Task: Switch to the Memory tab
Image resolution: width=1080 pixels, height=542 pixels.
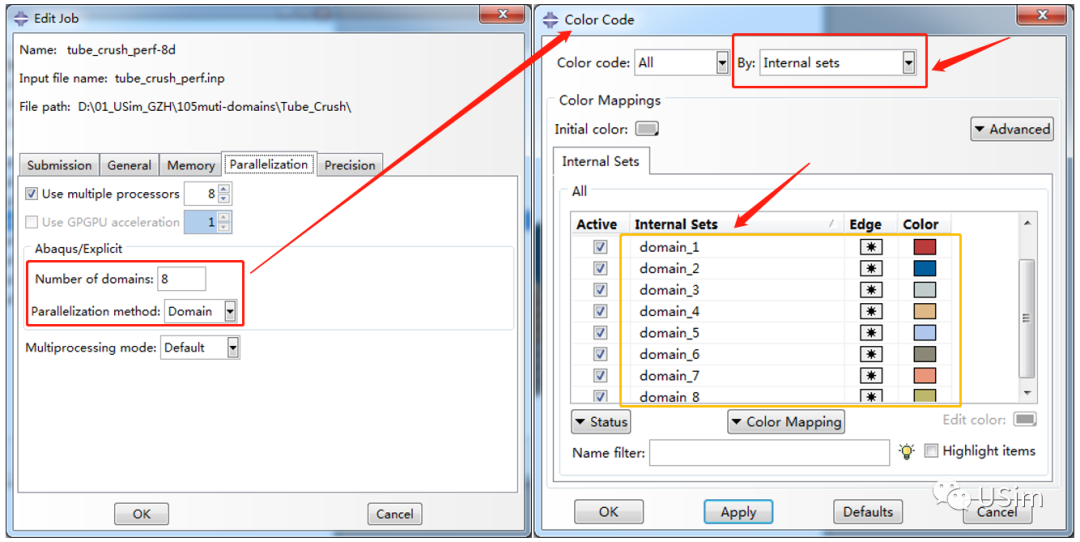Action: click(x=191, y=165)
